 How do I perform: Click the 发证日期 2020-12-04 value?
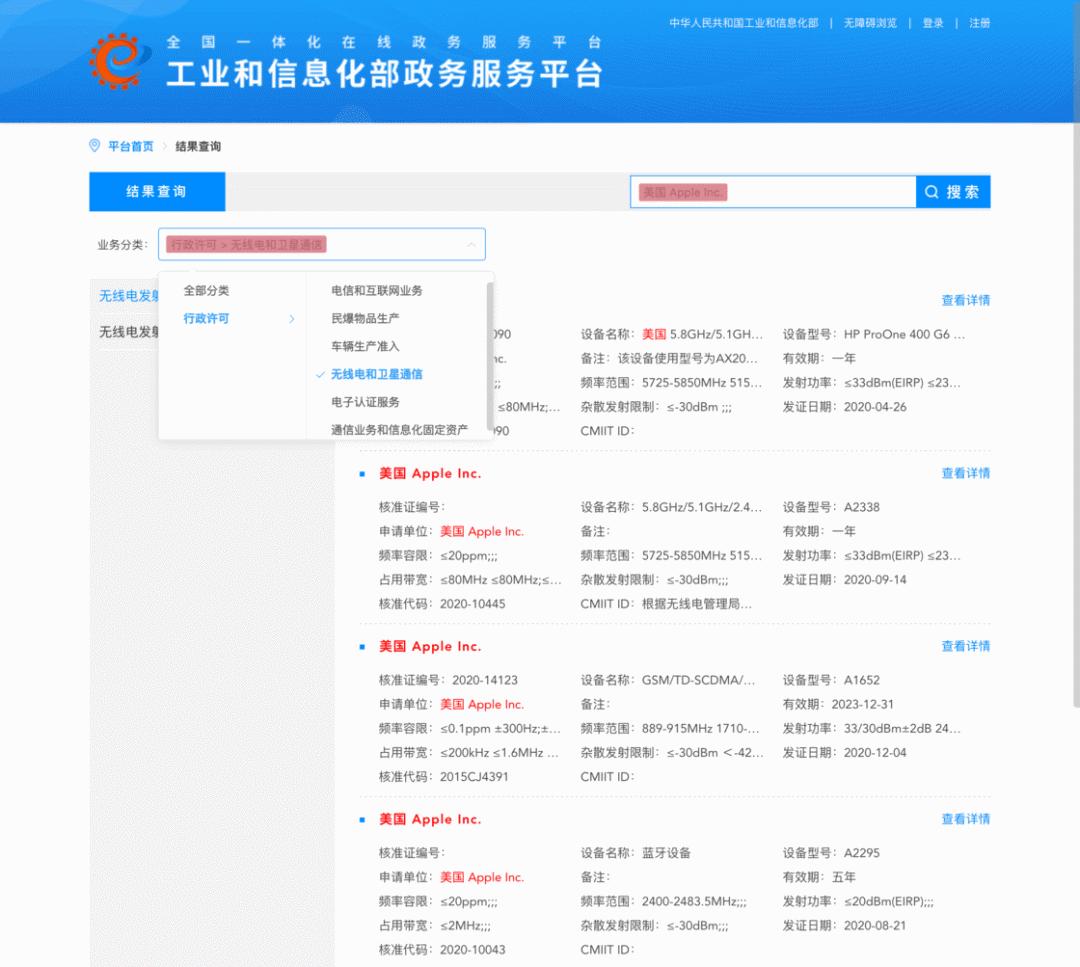(875, 753)
